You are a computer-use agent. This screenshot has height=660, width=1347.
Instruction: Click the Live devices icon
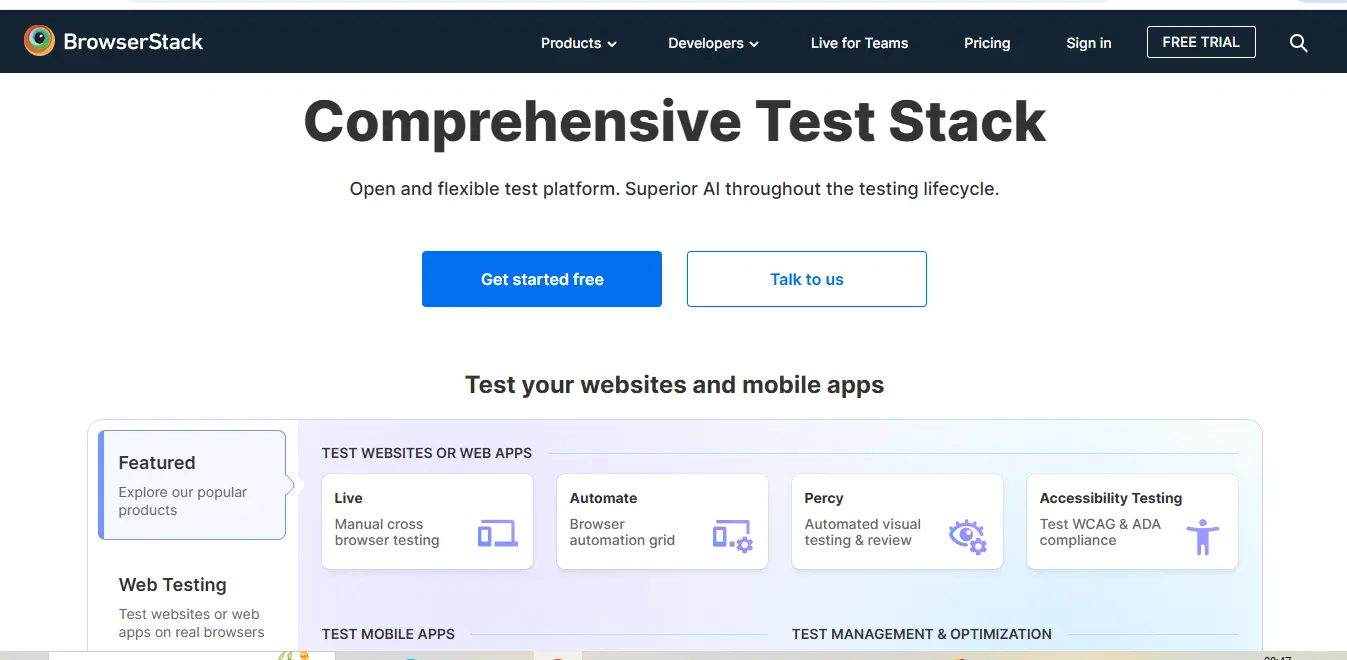[497, 534]
